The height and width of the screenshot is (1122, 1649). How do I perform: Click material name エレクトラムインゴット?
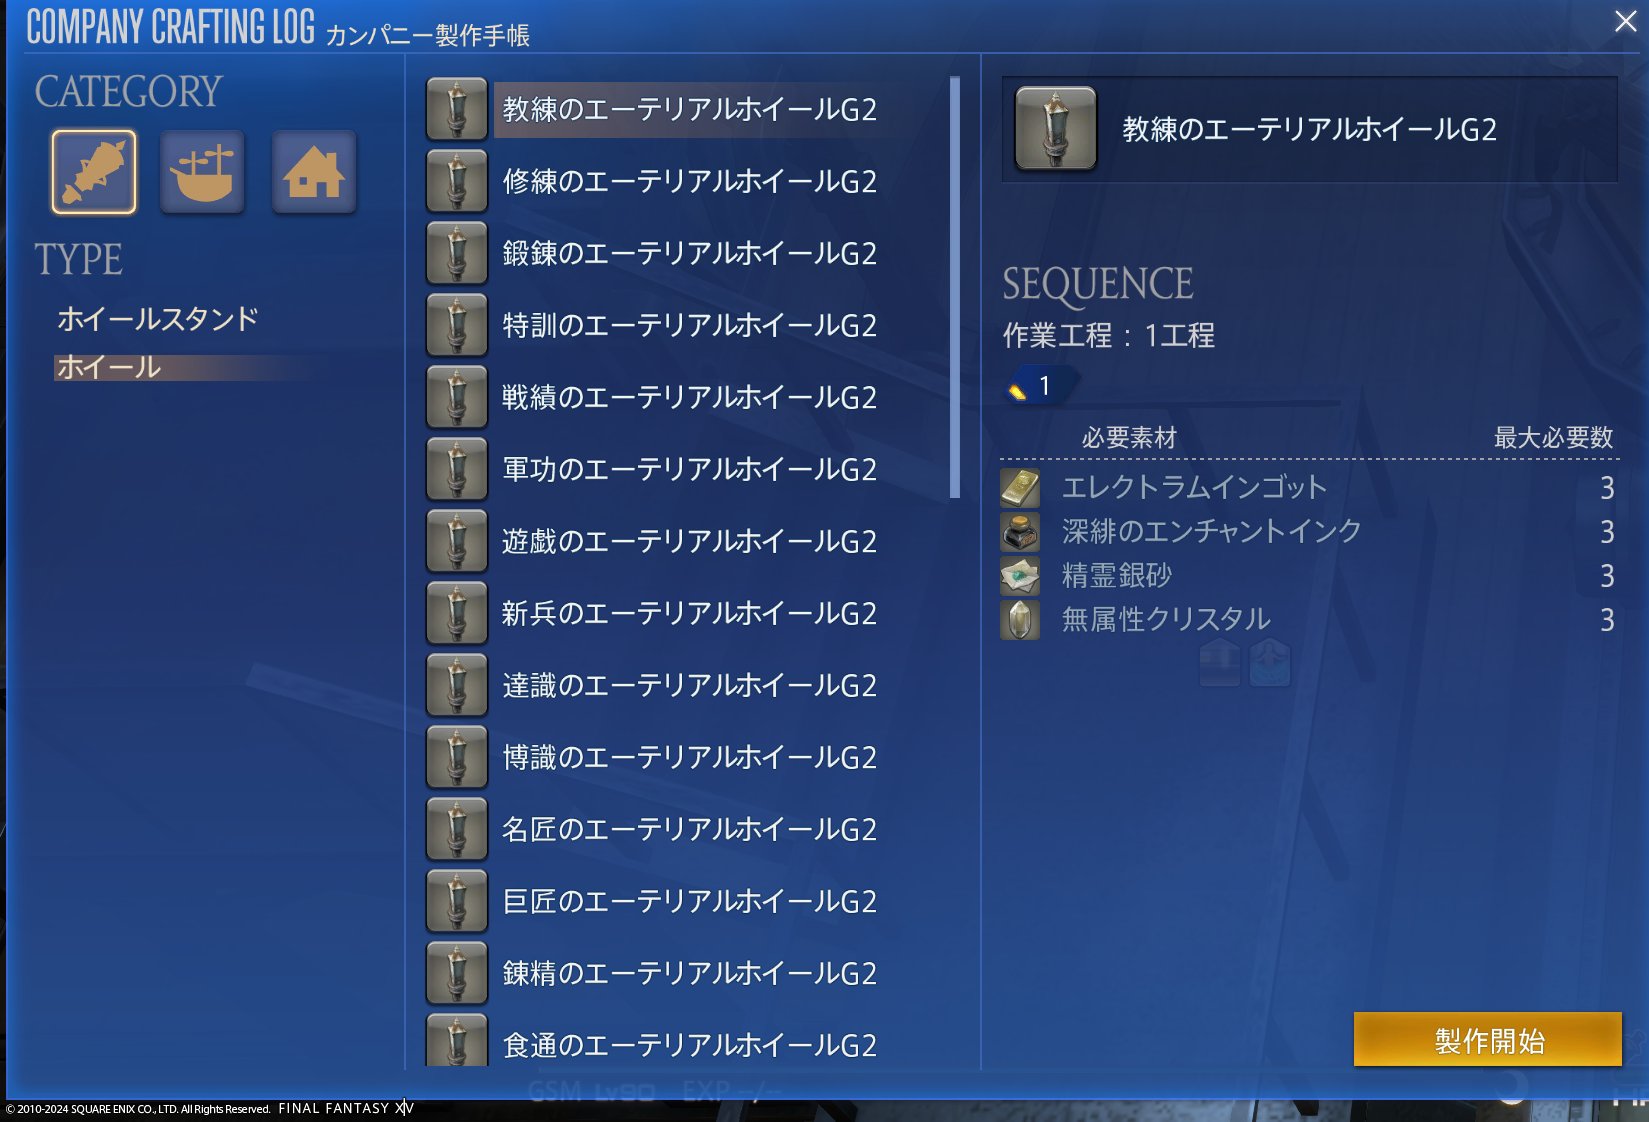(1194, 488)
